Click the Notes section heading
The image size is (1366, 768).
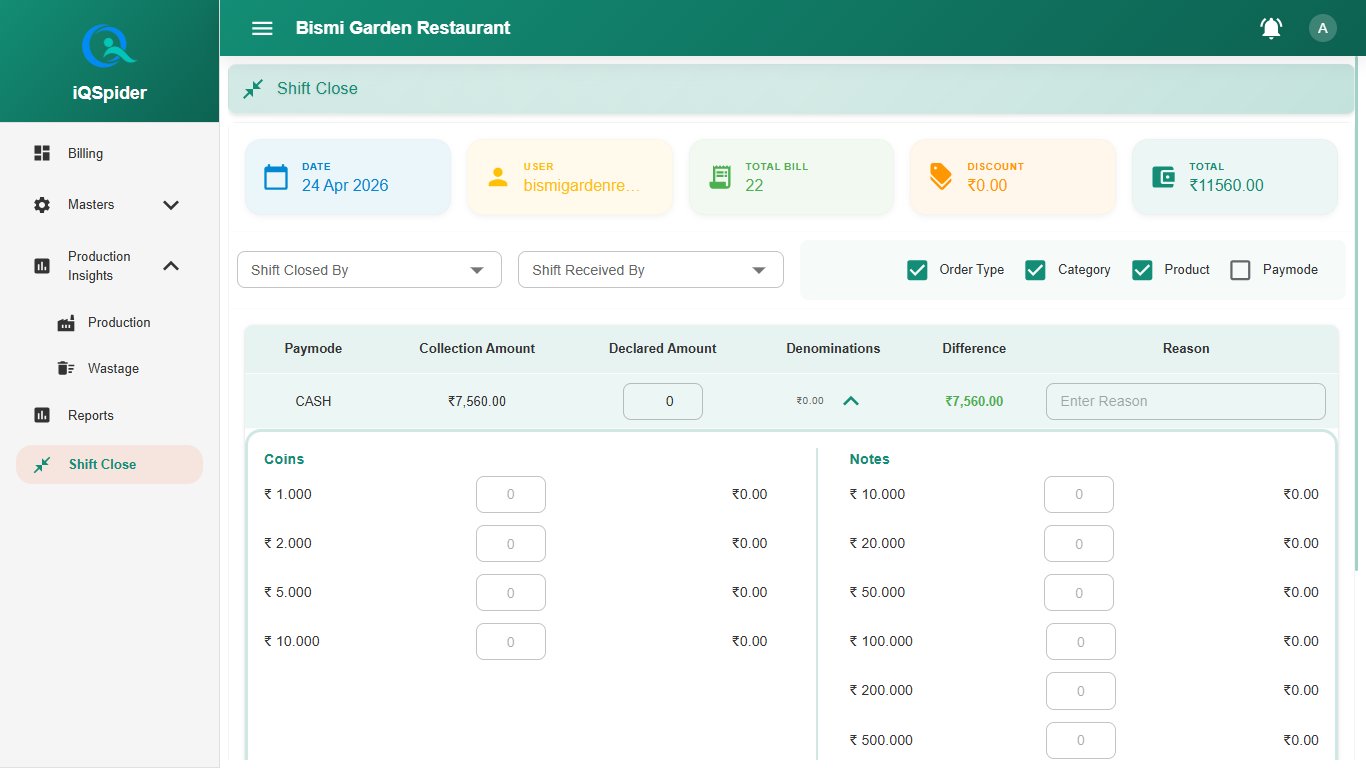tap(870, 459)
